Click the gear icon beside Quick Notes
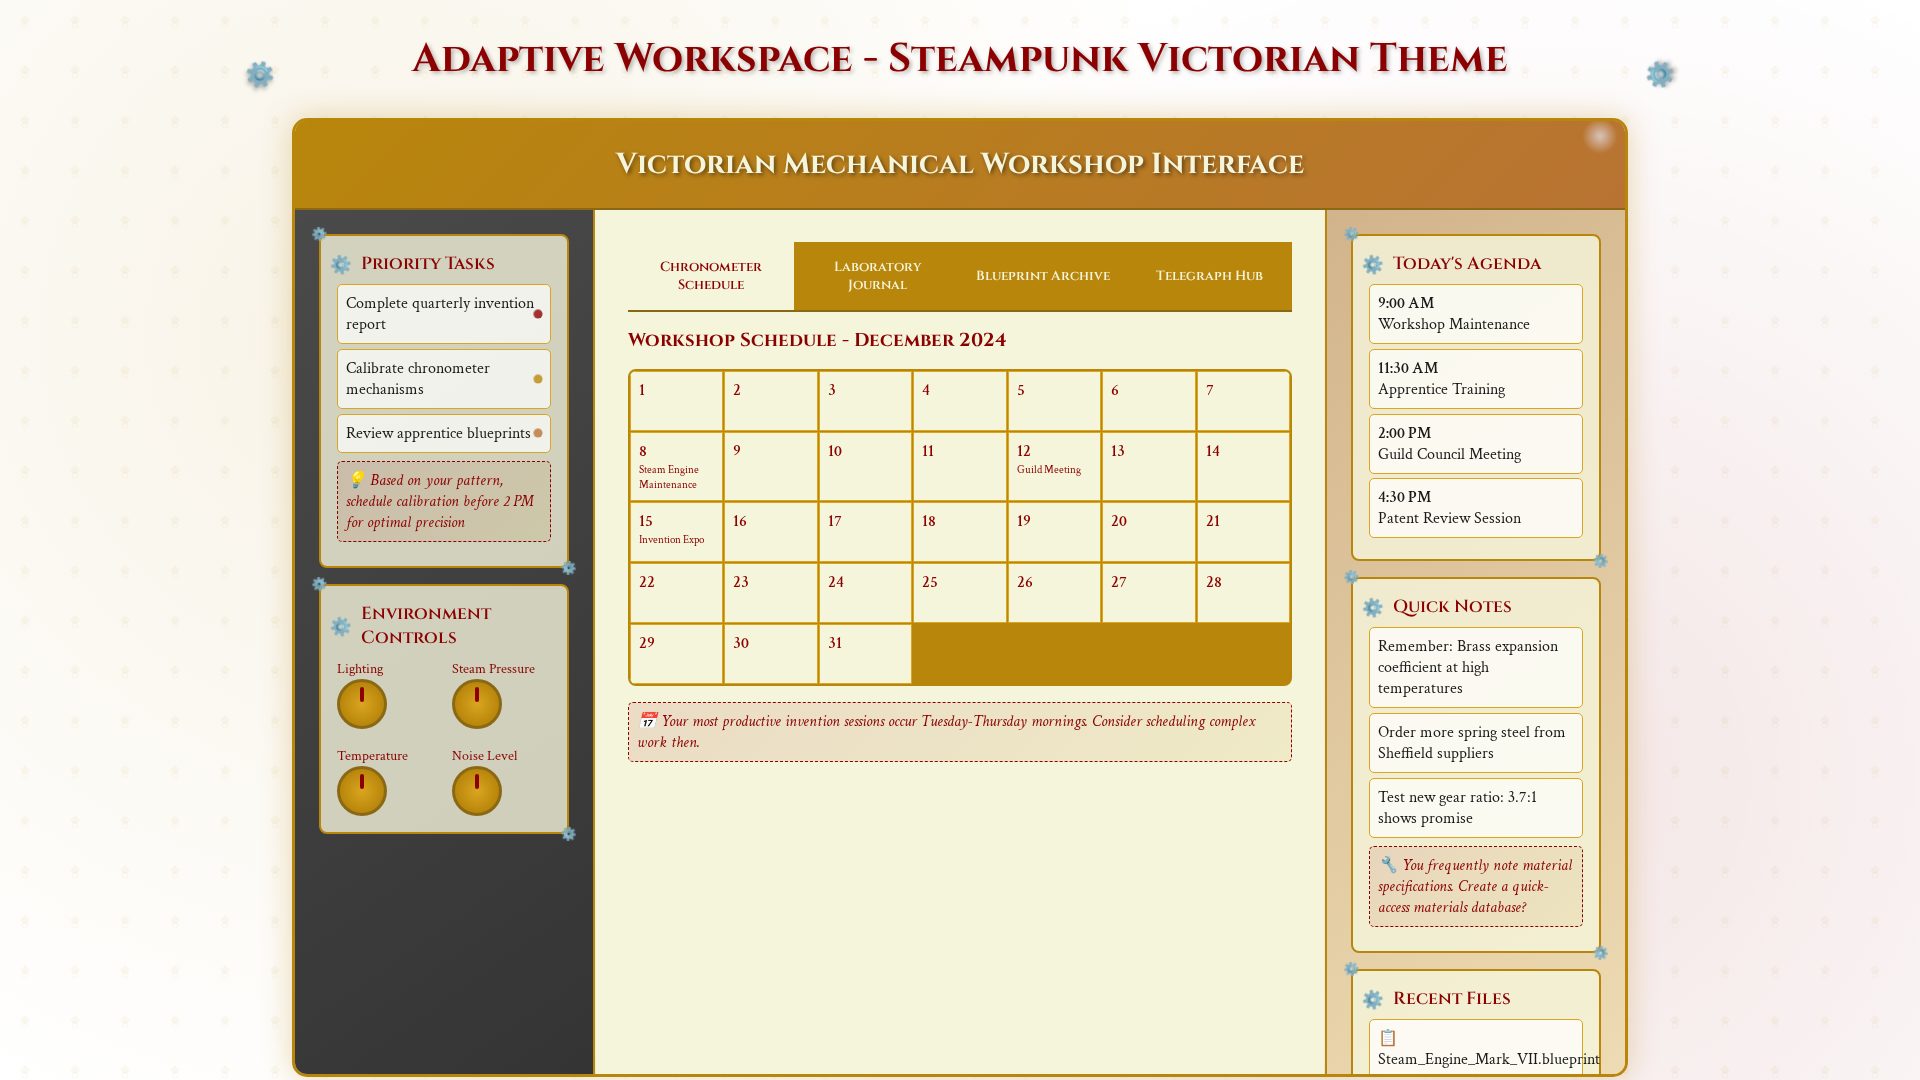 (x=1373, y=608)
